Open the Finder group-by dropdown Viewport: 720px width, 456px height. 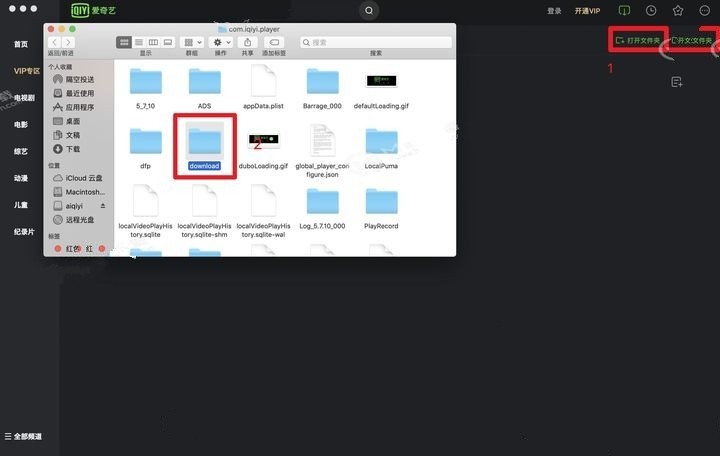tap(192, 43)
